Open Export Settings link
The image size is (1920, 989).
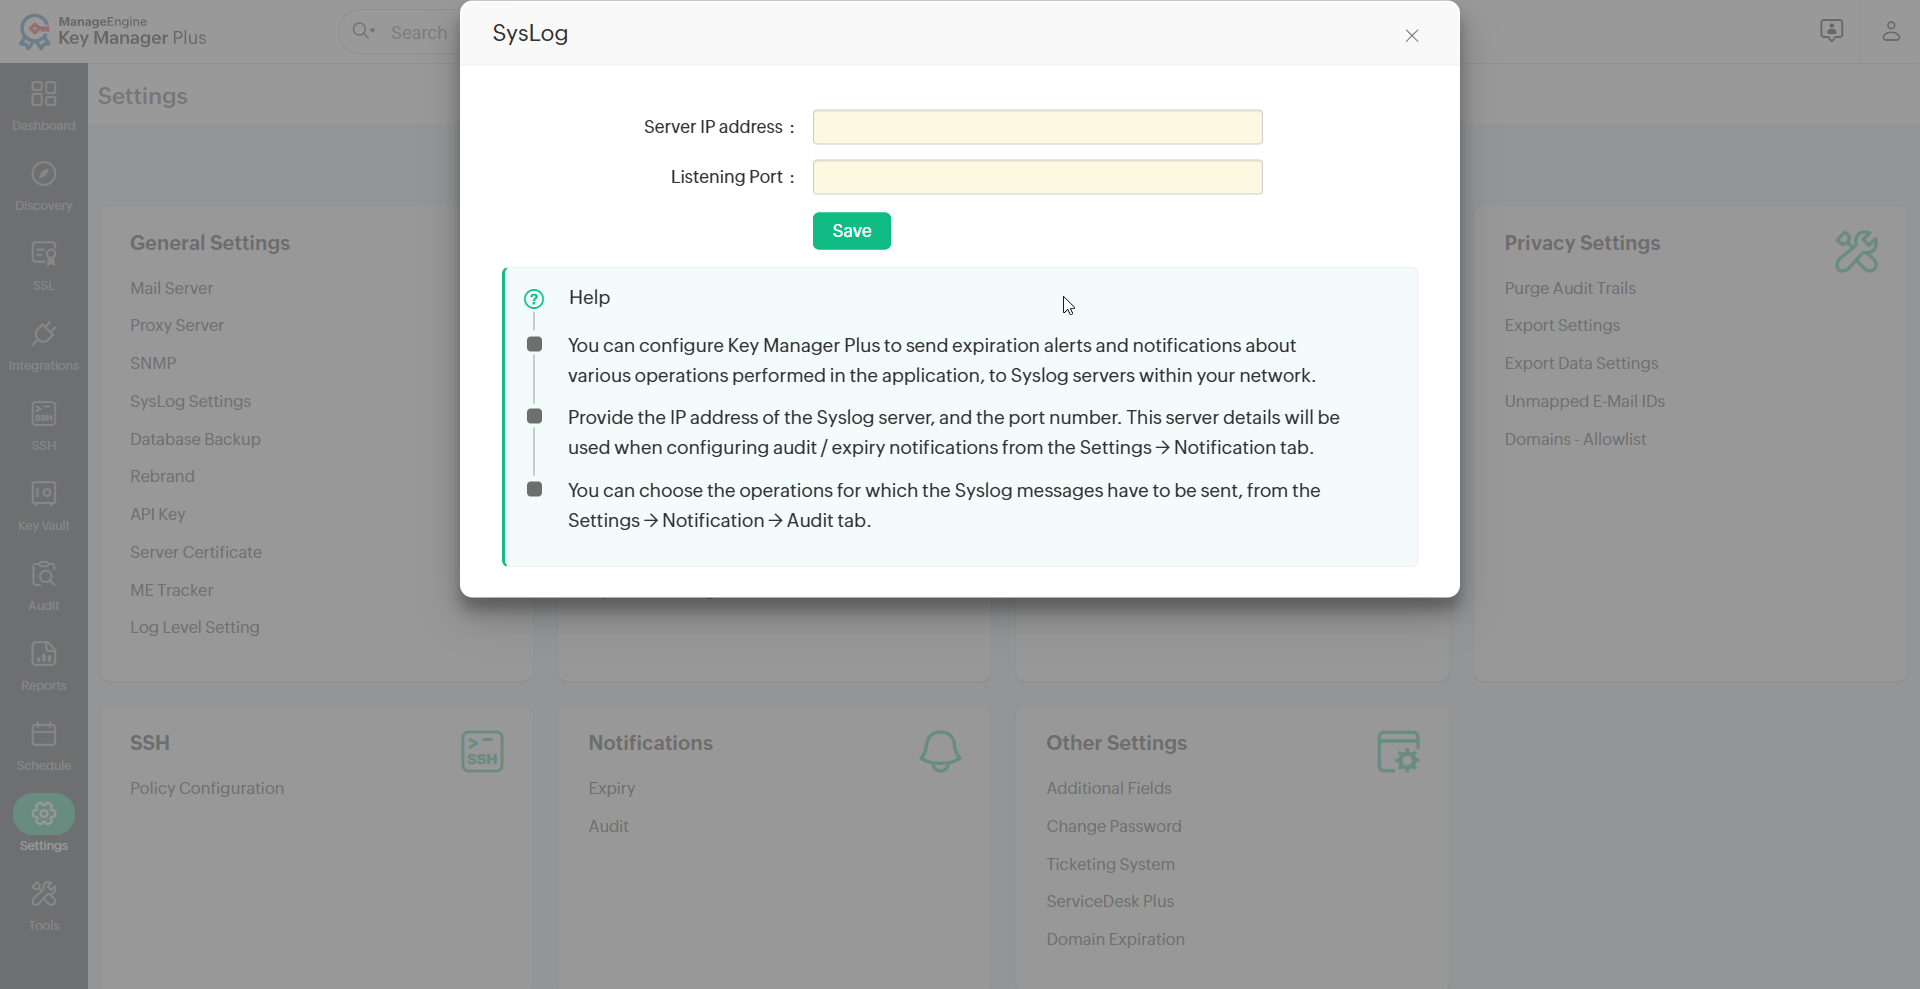[x=1562, y=325]
